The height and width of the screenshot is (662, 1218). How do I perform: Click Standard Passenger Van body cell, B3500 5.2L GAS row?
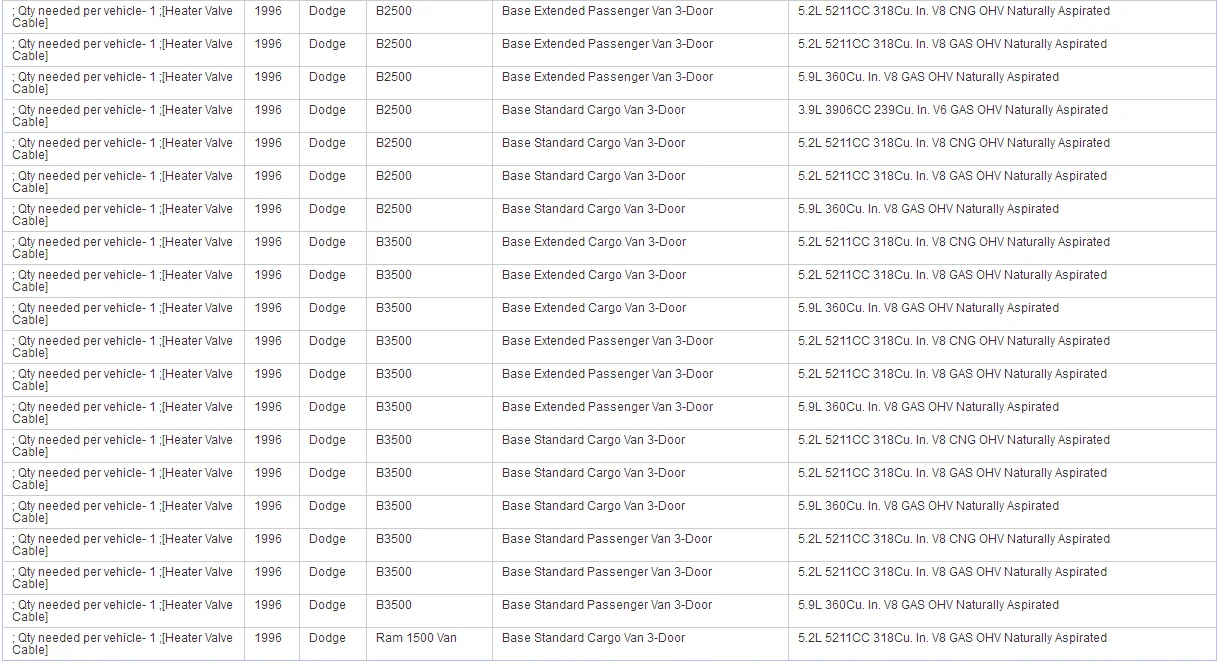[x=640, y=578]
